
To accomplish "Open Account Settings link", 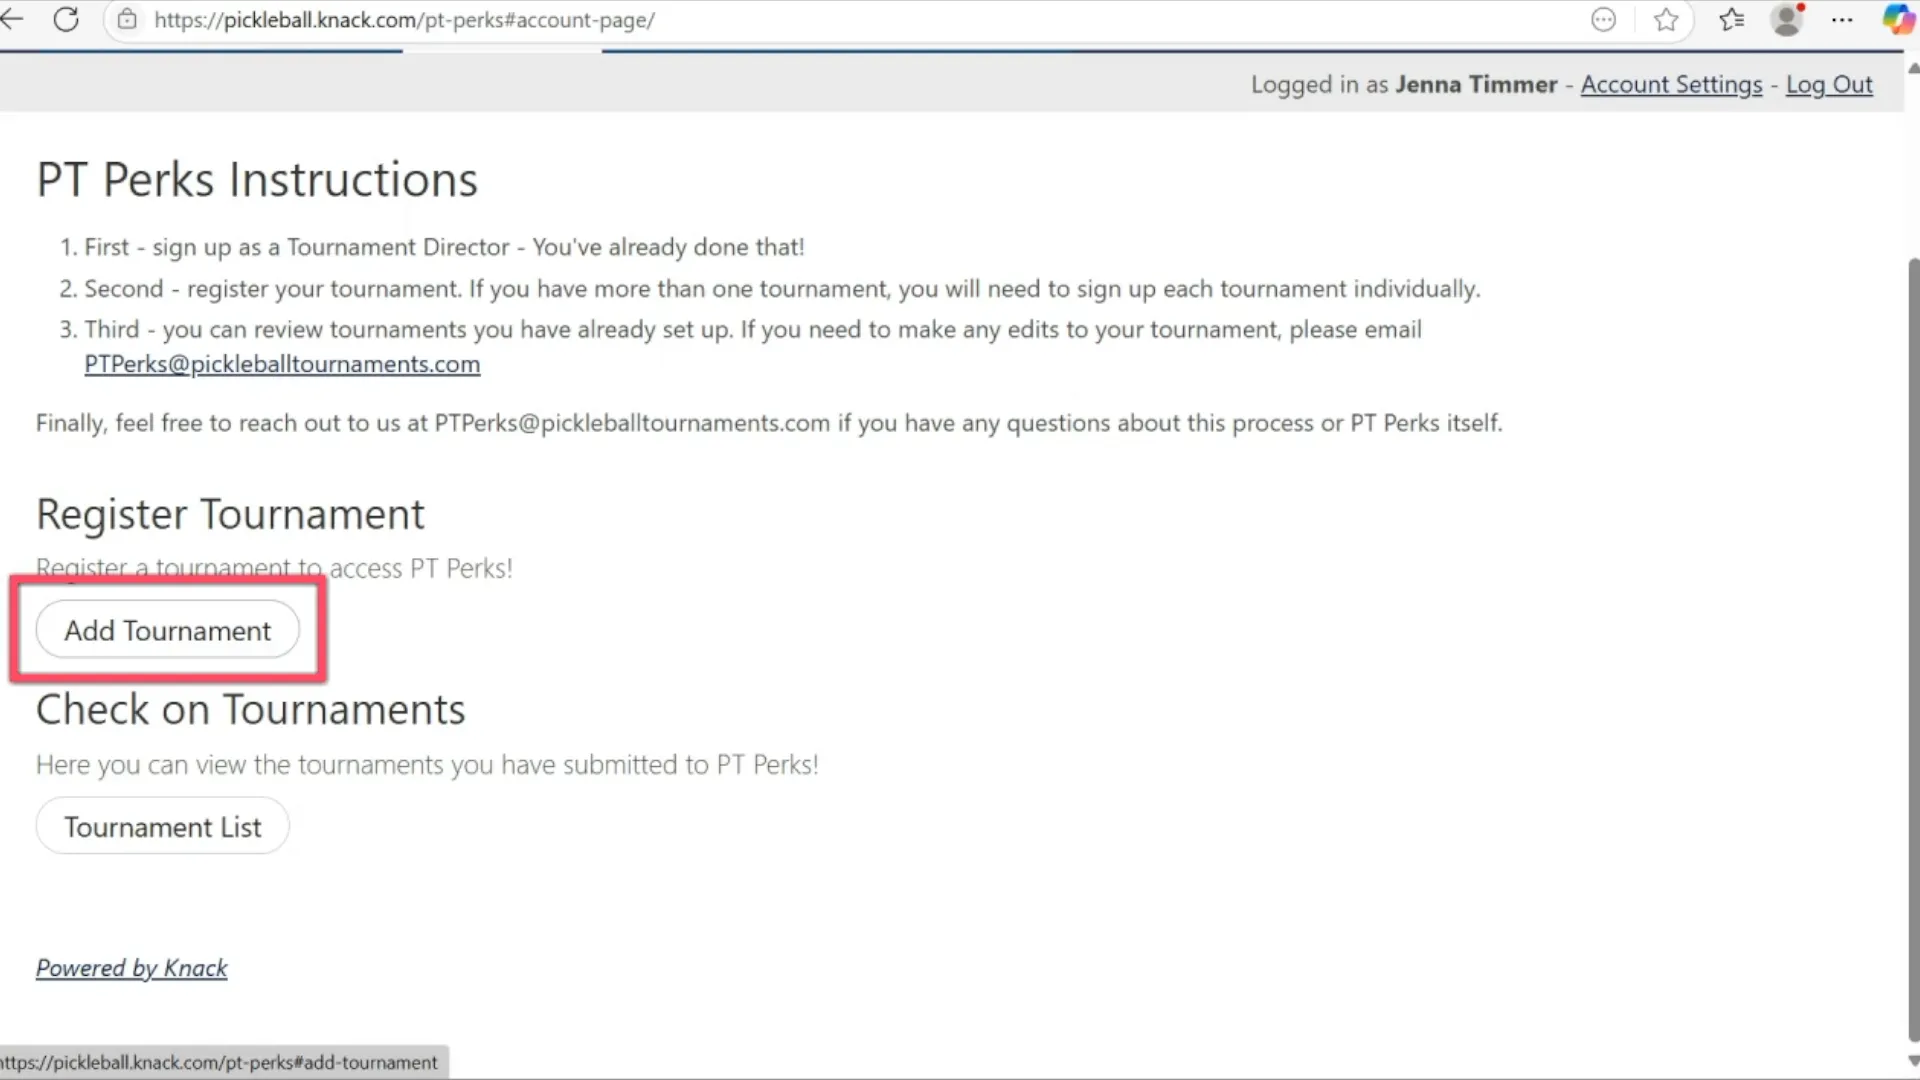I will point(1671,85).
